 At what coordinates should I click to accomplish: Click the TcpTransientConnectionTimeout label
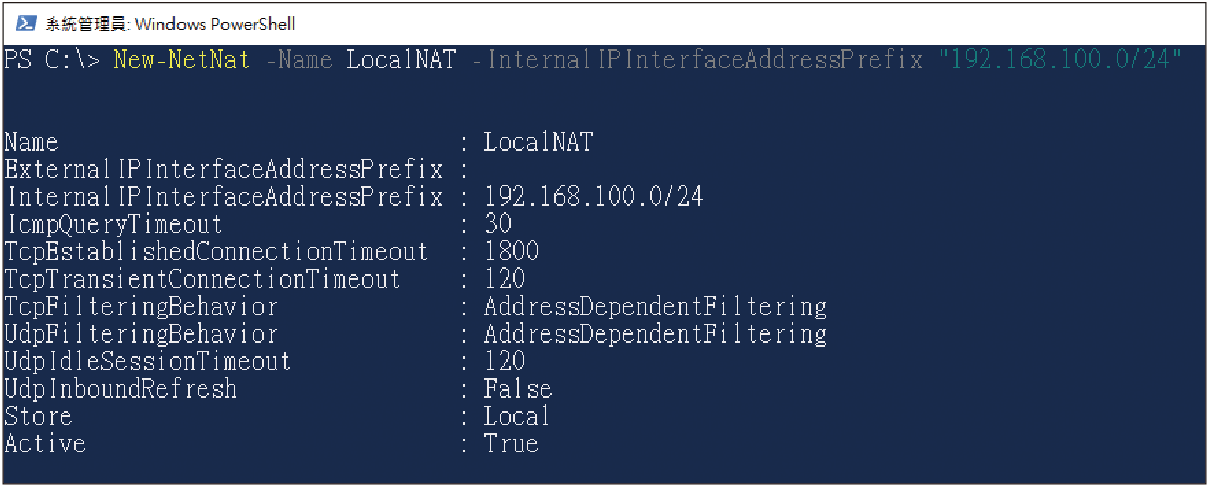click(202, 278)
